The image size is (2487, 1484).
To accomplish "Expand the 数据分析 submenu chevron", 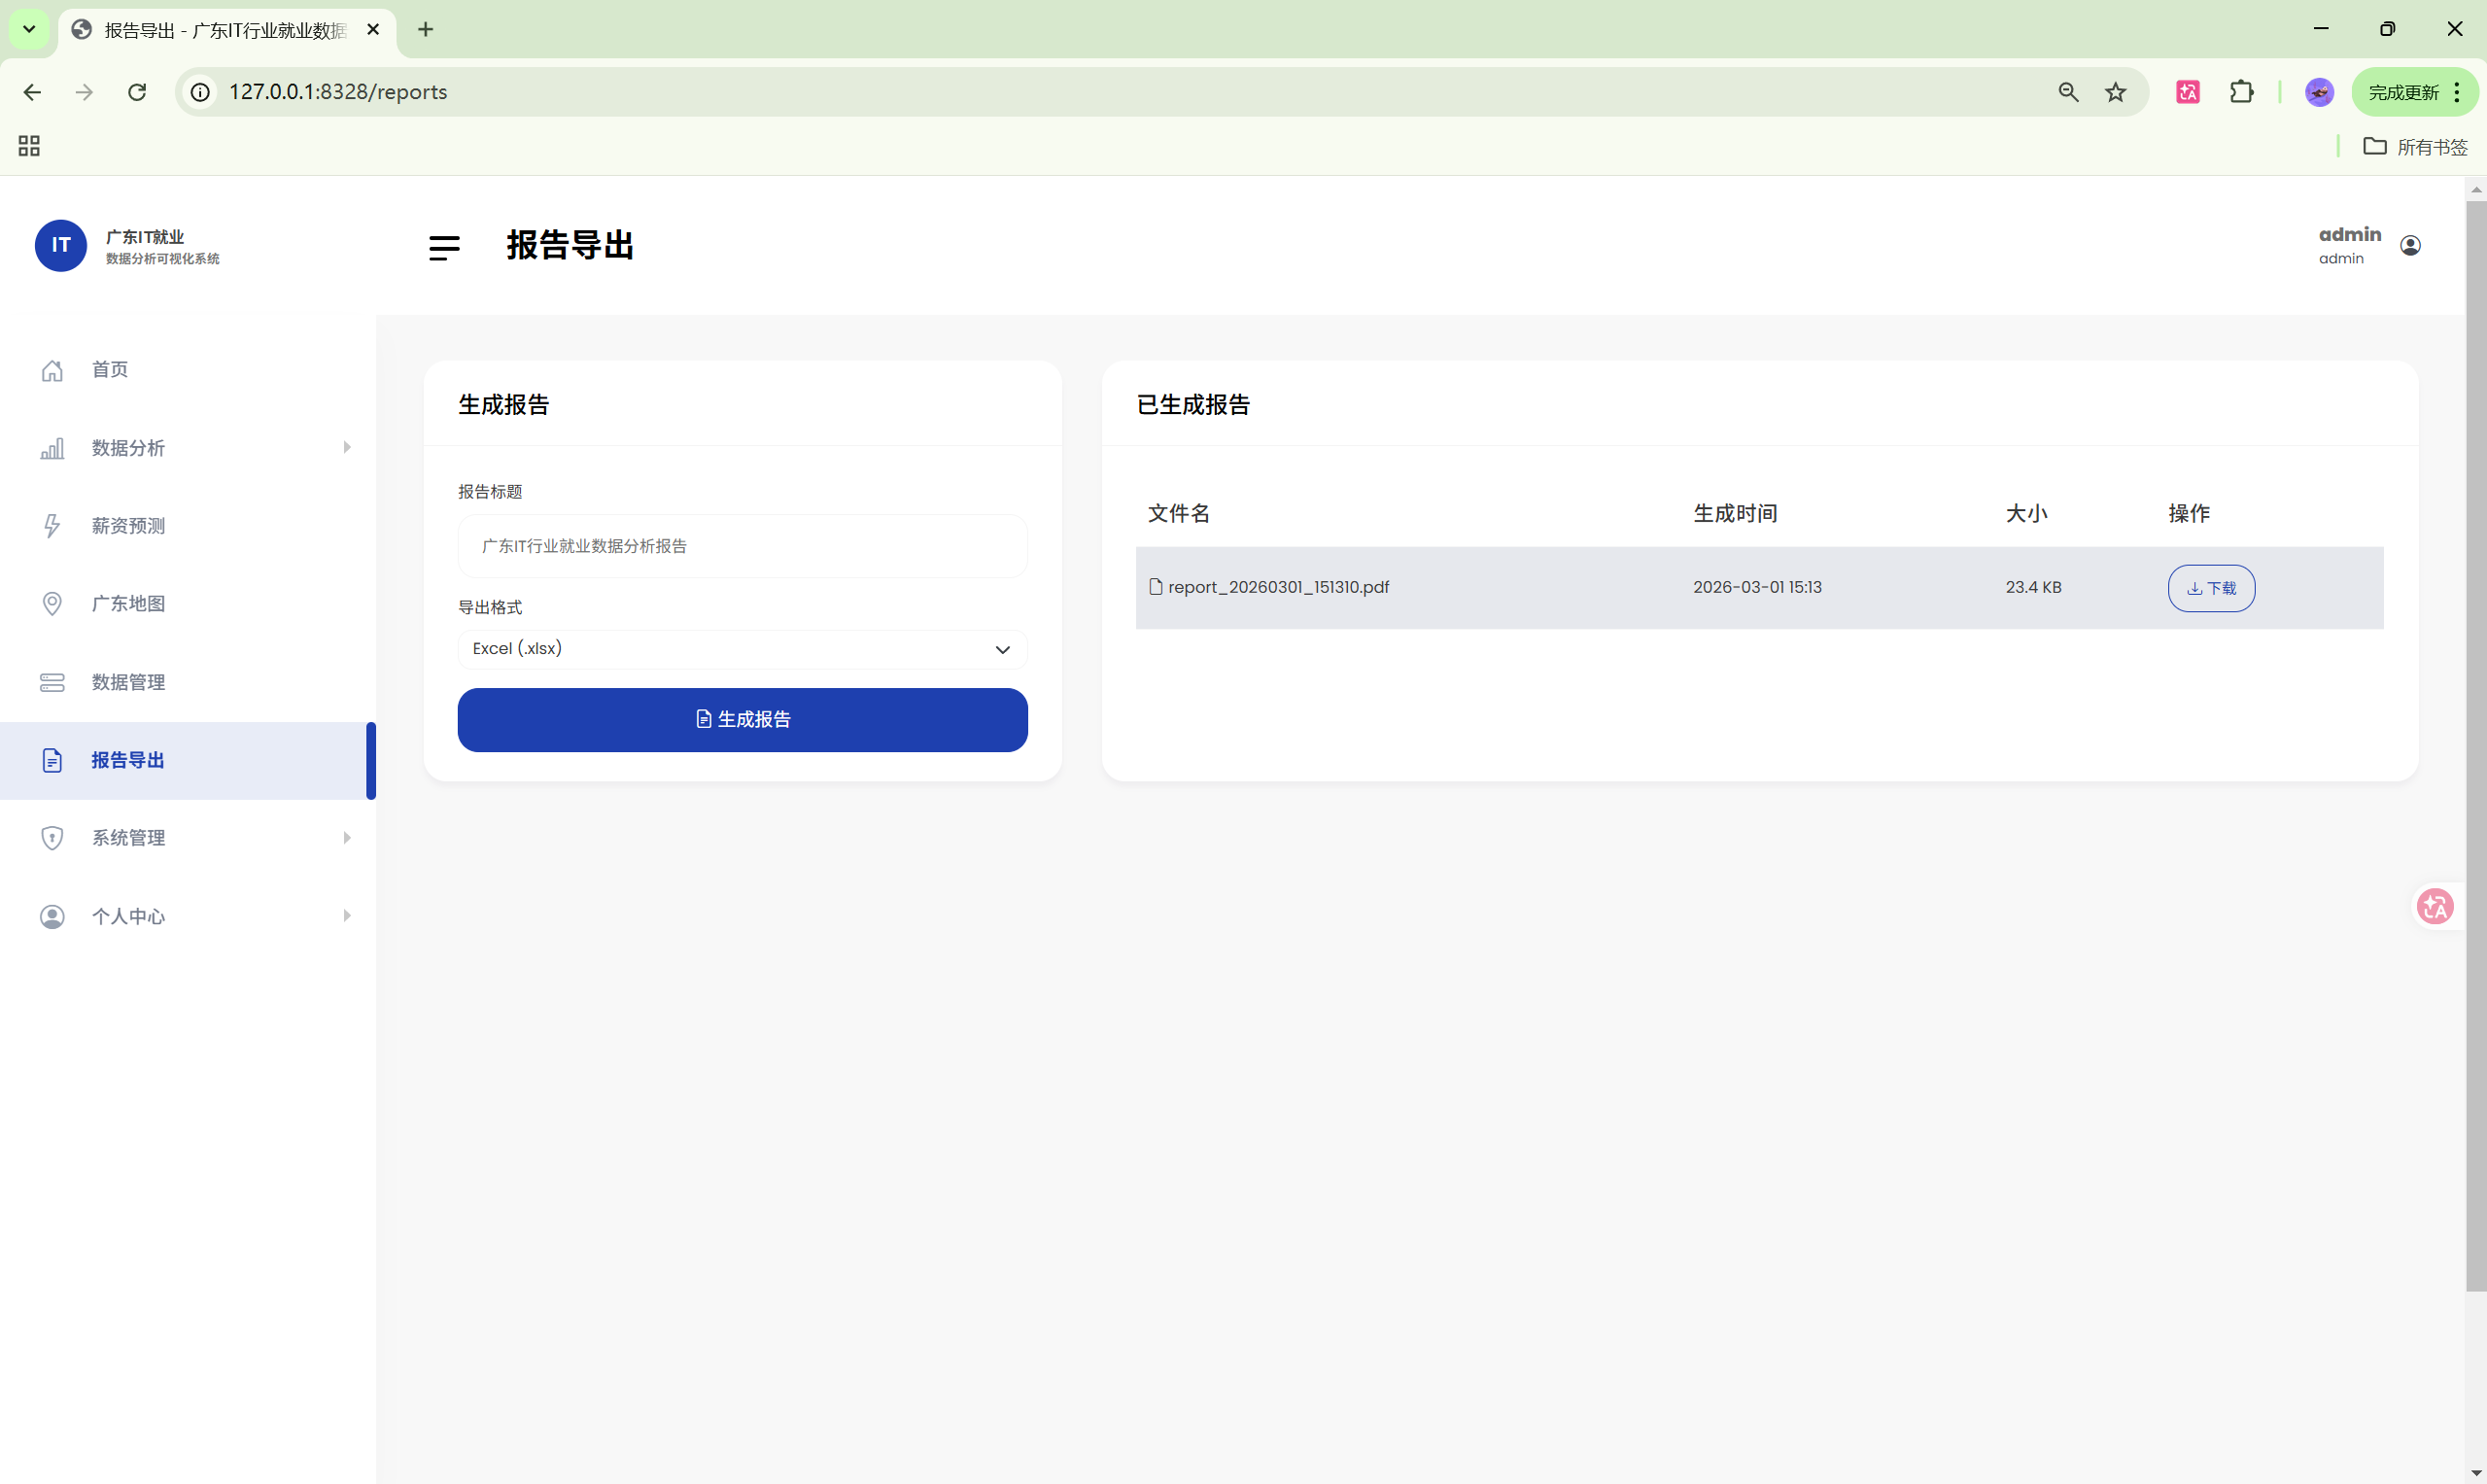I will pyautogui.click(x=347, y=448).
